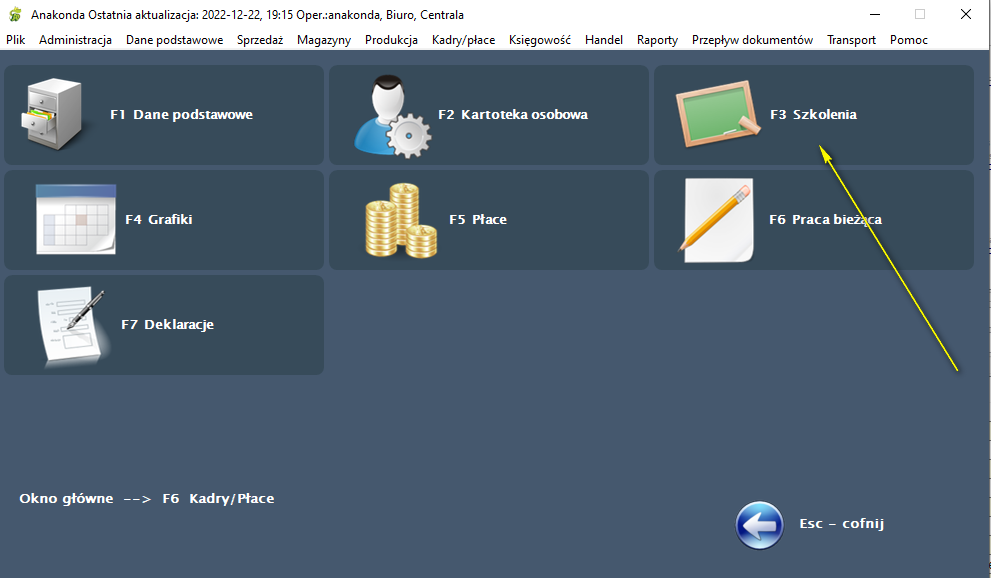Open the Administracja menu
The width and height of the screenshot is (991, 578).
(75, 40)
